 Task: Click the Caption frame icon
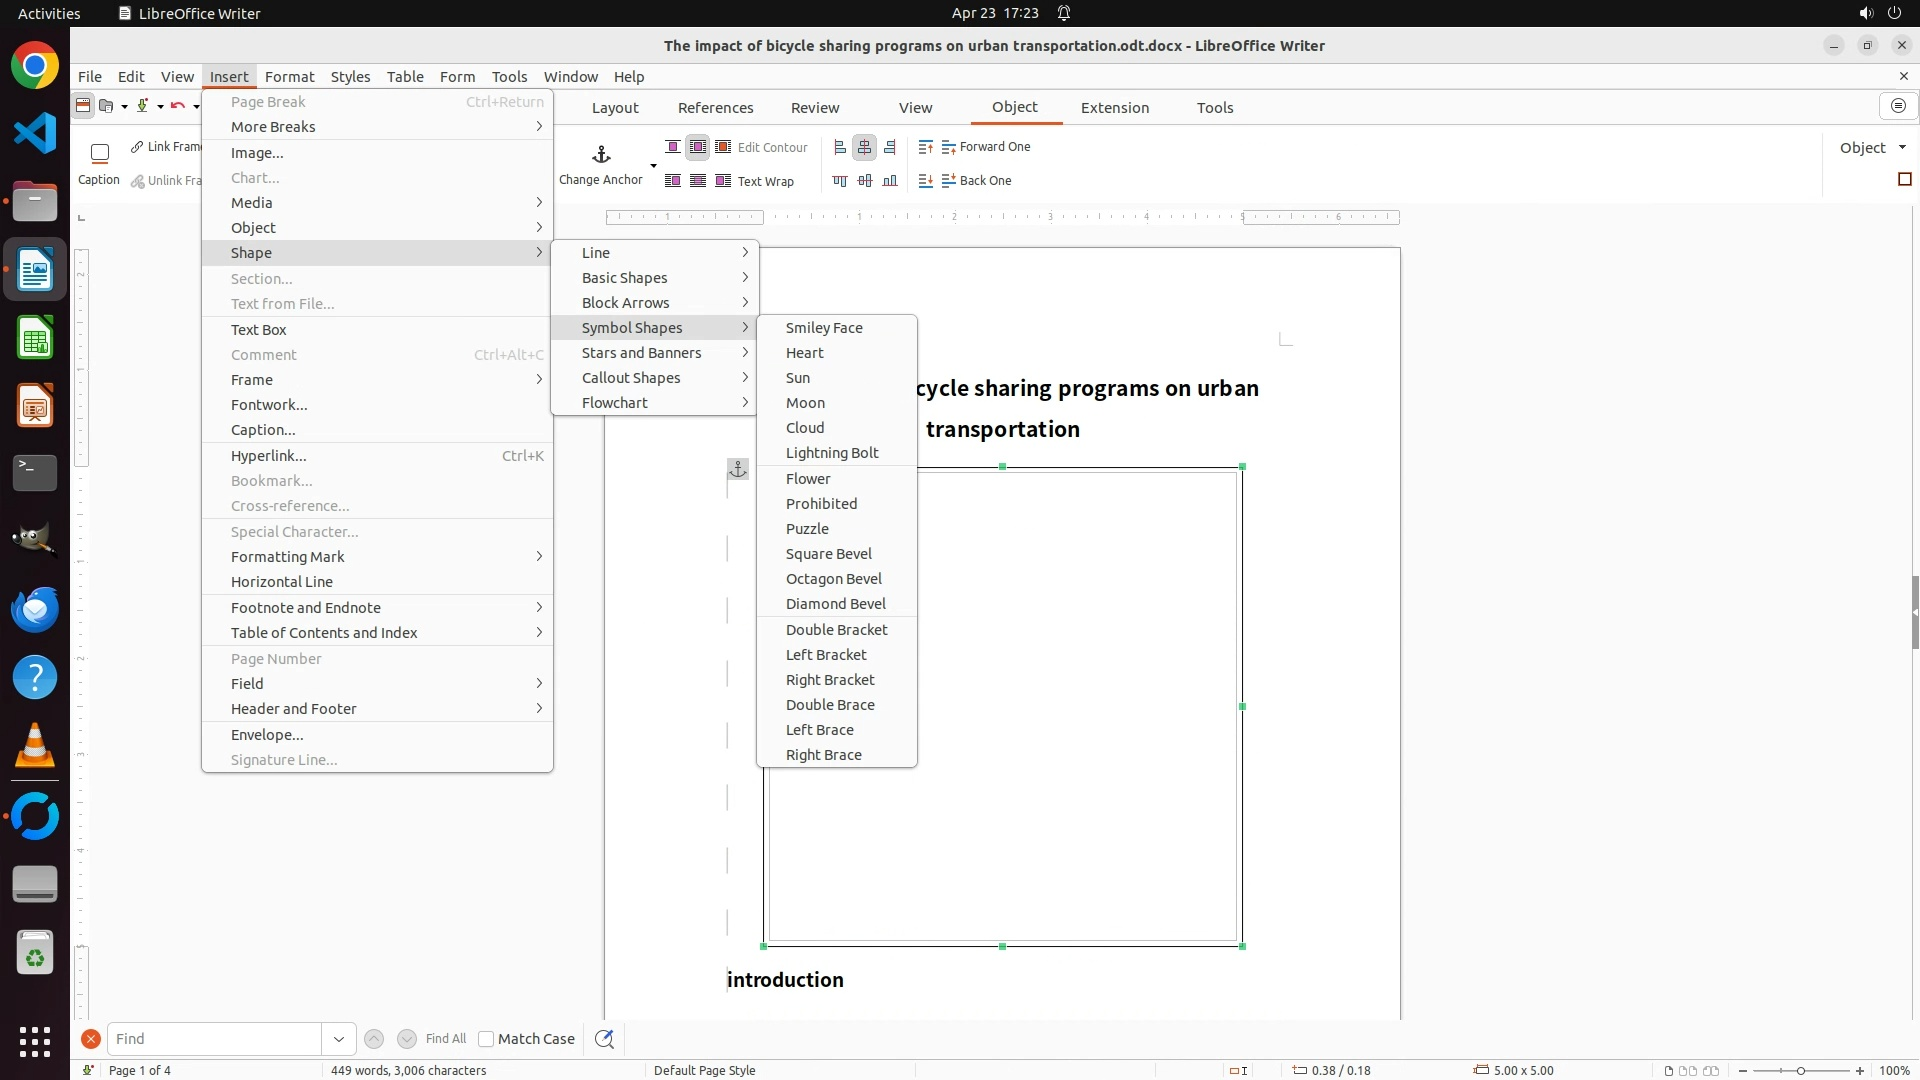[99, 154]
